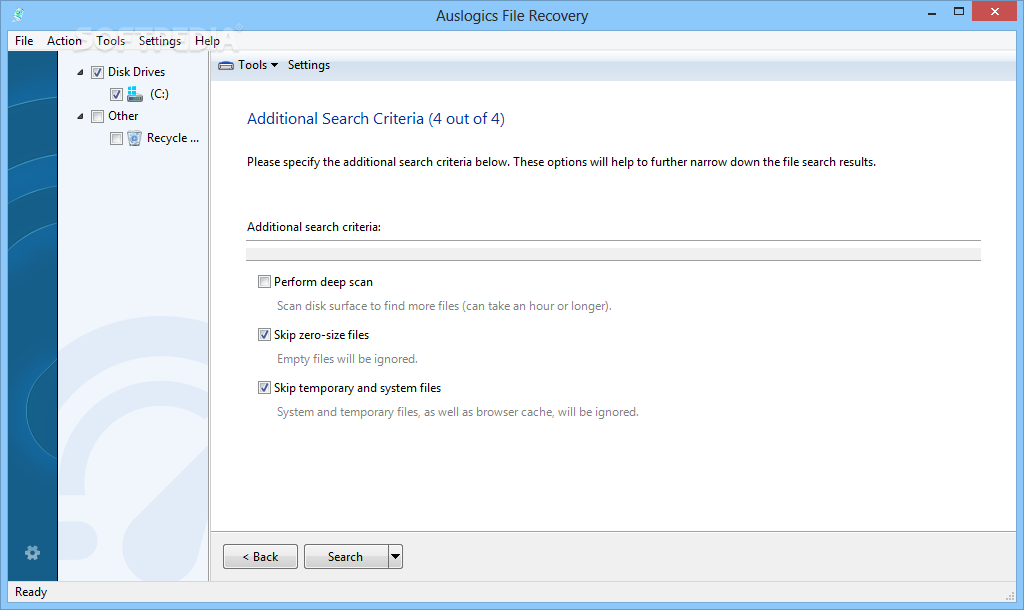
Task: Select the Disk Drives label
Action: click(136, 72)
